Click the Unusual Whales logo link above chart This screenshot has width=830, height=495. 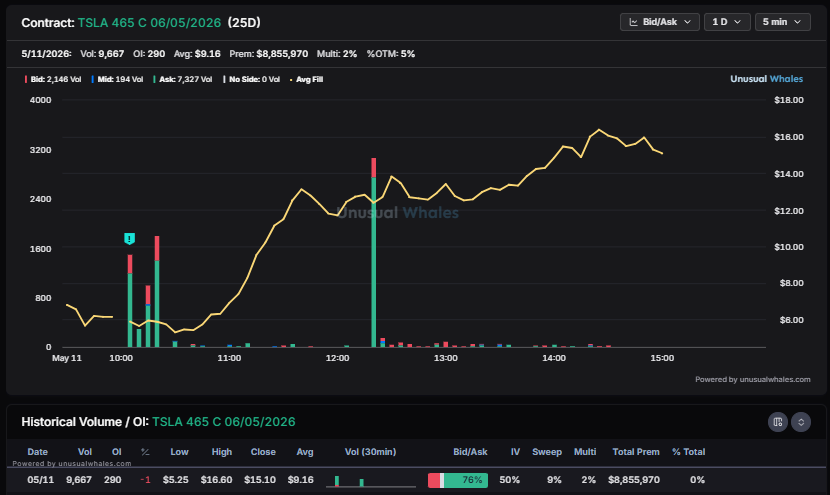[x=766, y=79]
